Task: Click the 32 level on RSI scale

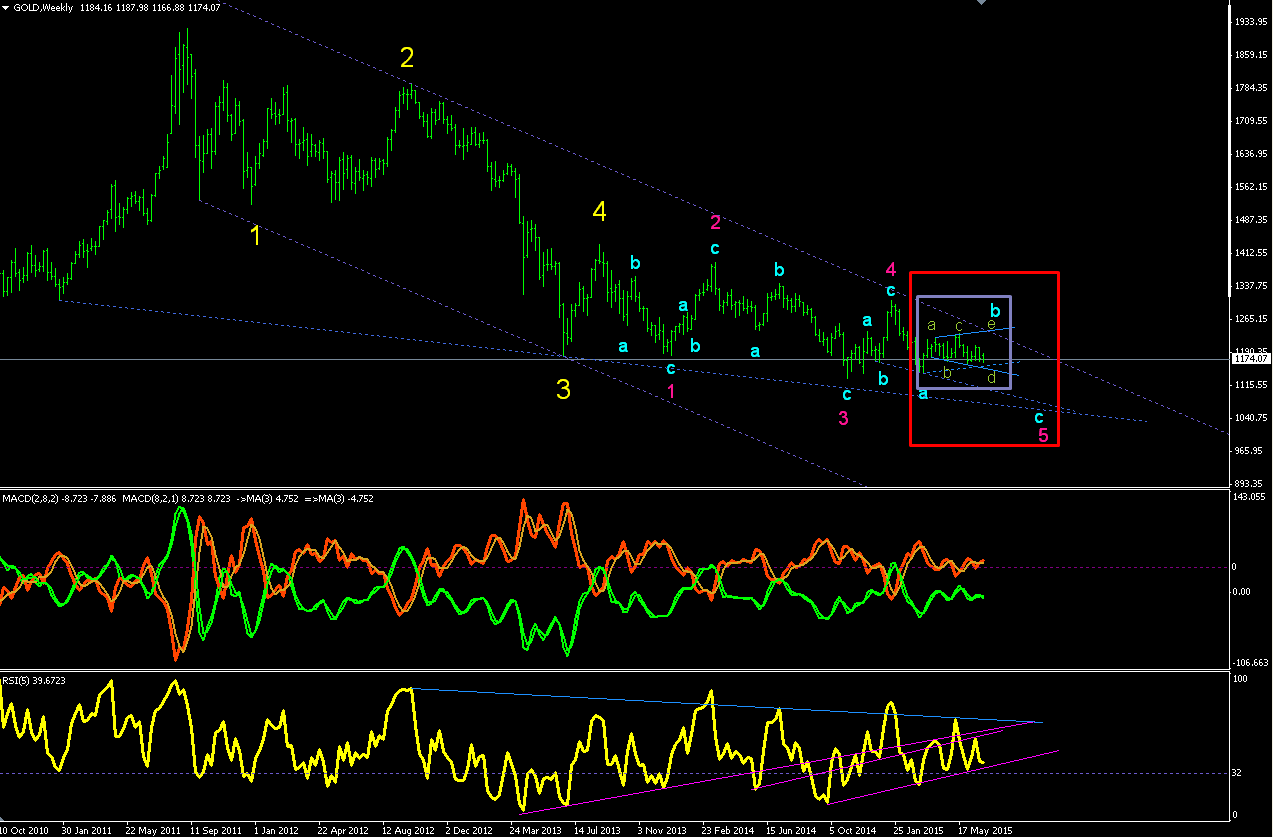Action: click(x=1239, y=773)
